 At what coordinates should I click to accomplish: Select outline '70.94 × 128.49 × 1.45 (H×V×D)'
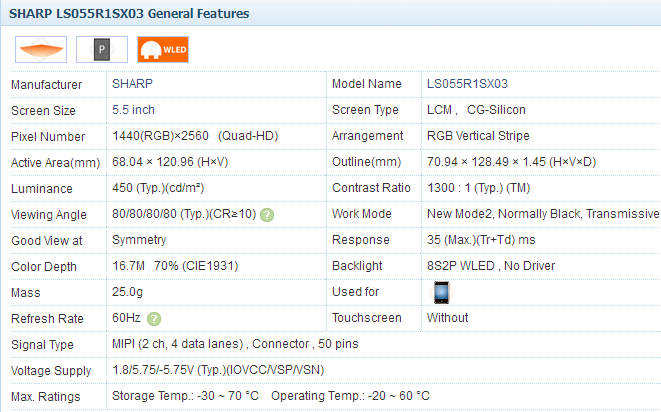click(x=511, y=162)
